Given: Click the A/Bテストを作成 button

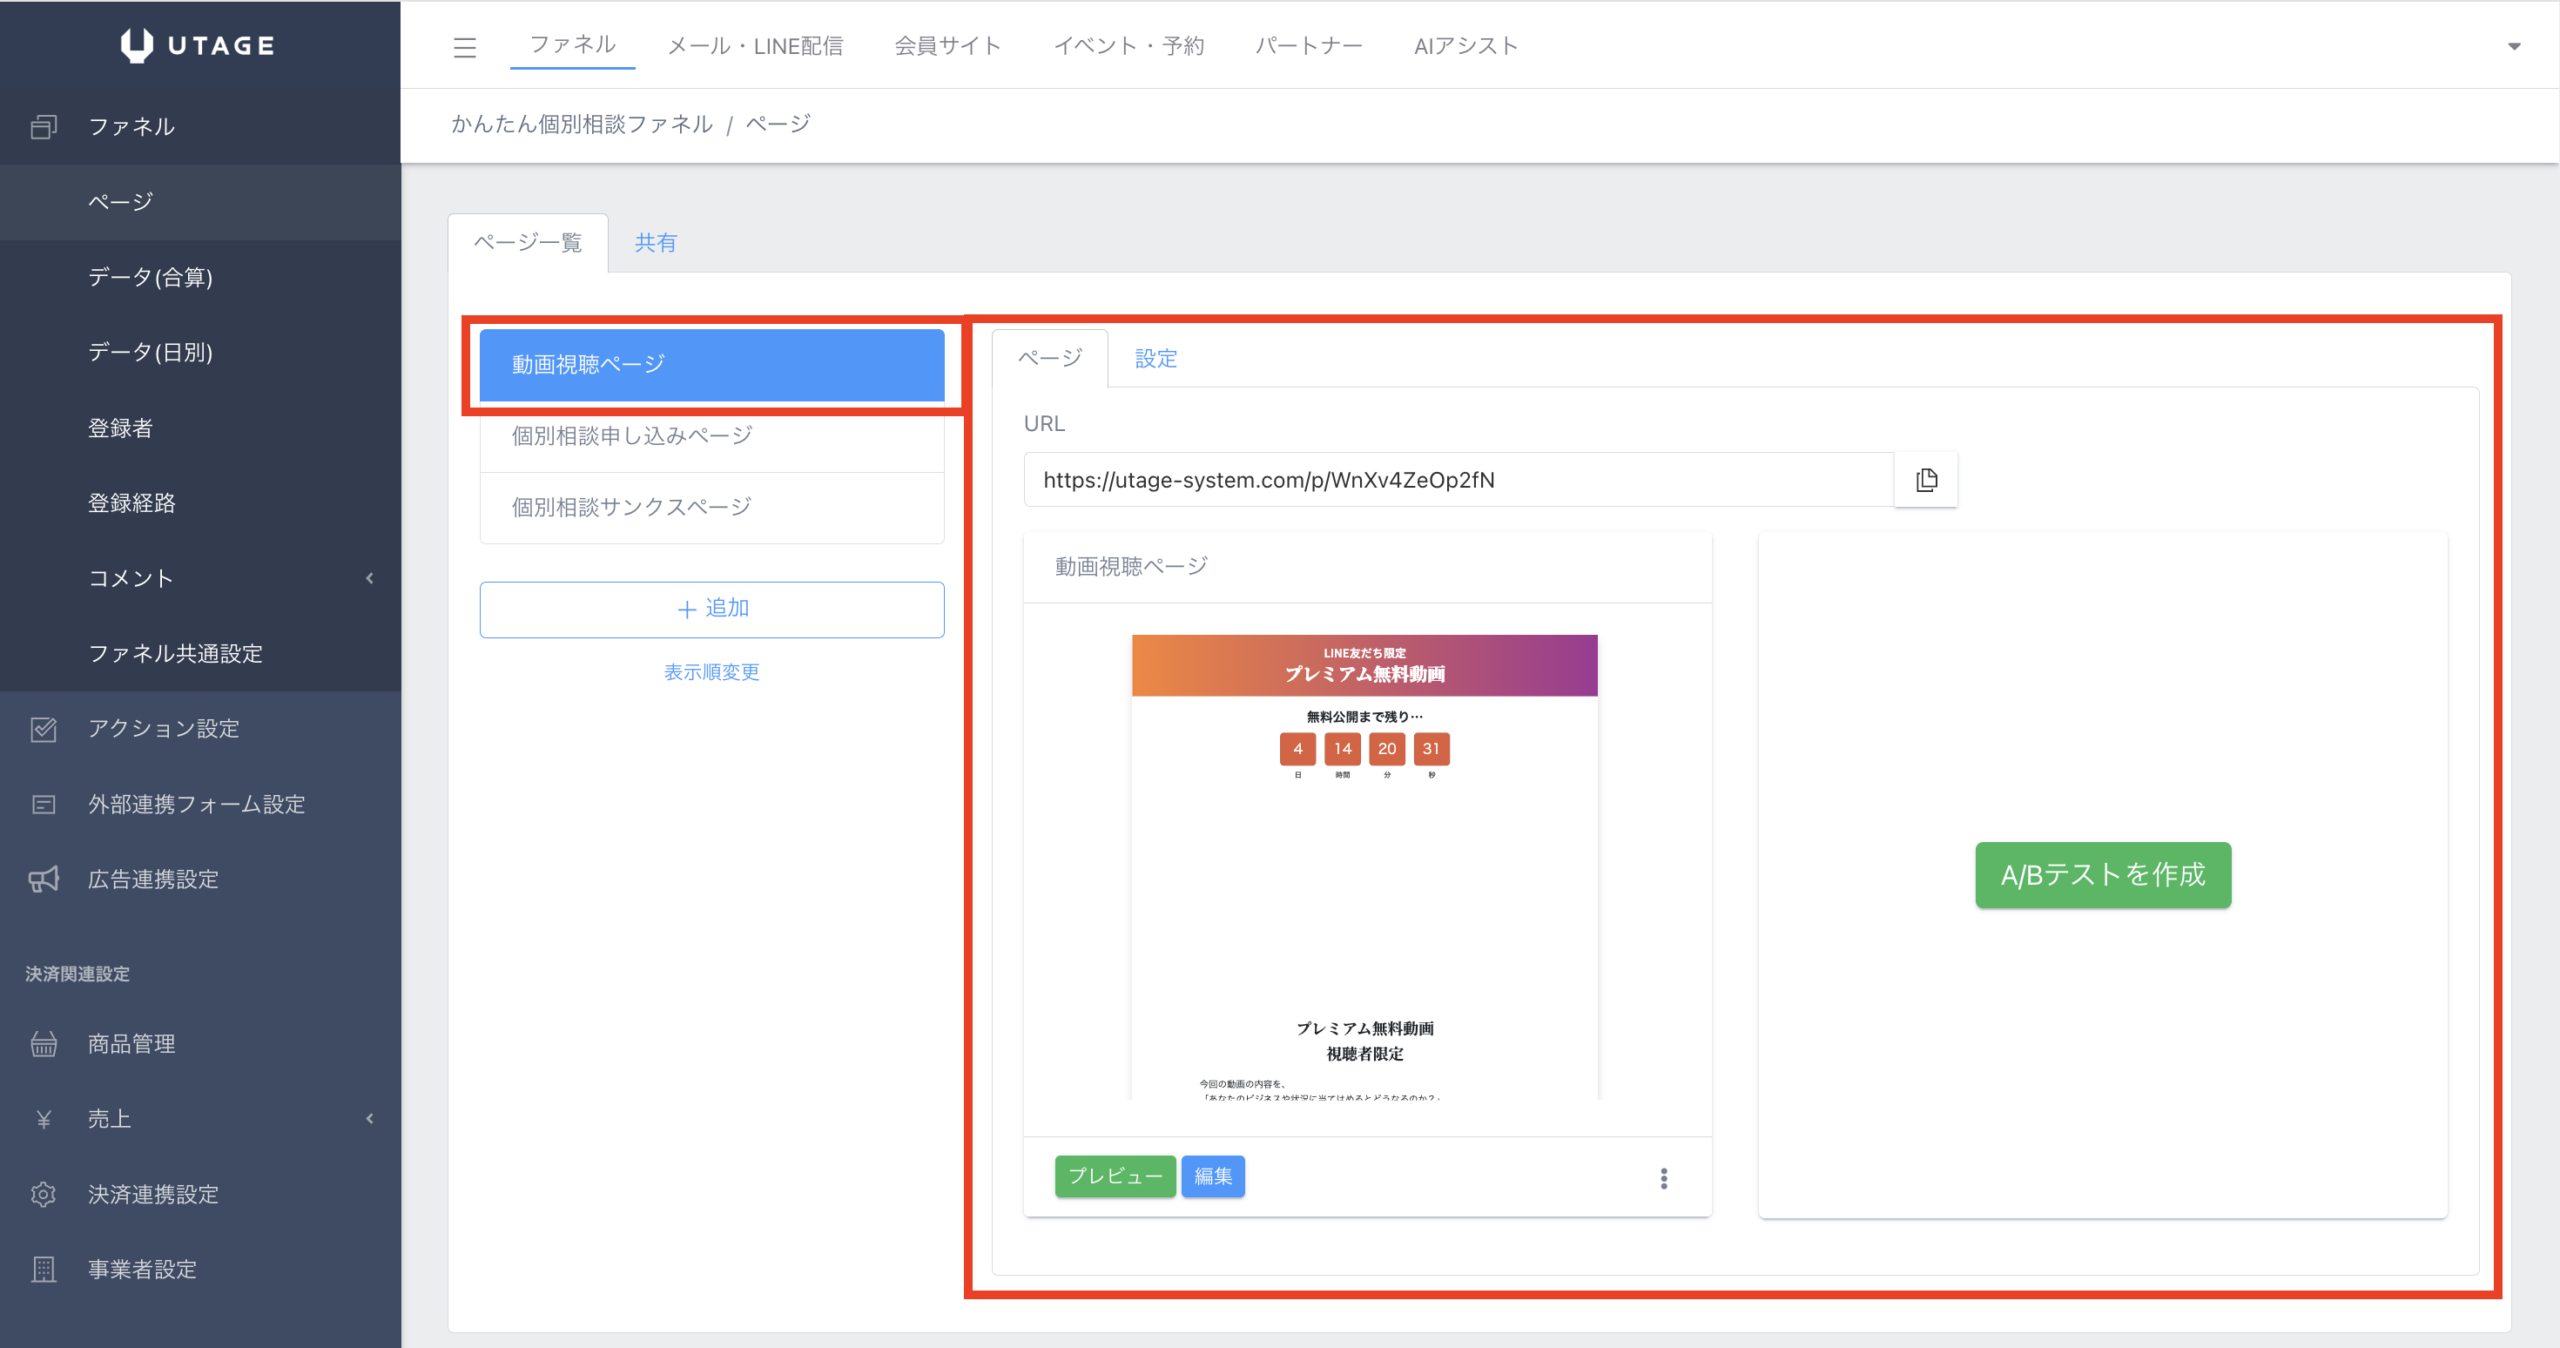Looking at the screenshot, I should (x=2102, y=875).
